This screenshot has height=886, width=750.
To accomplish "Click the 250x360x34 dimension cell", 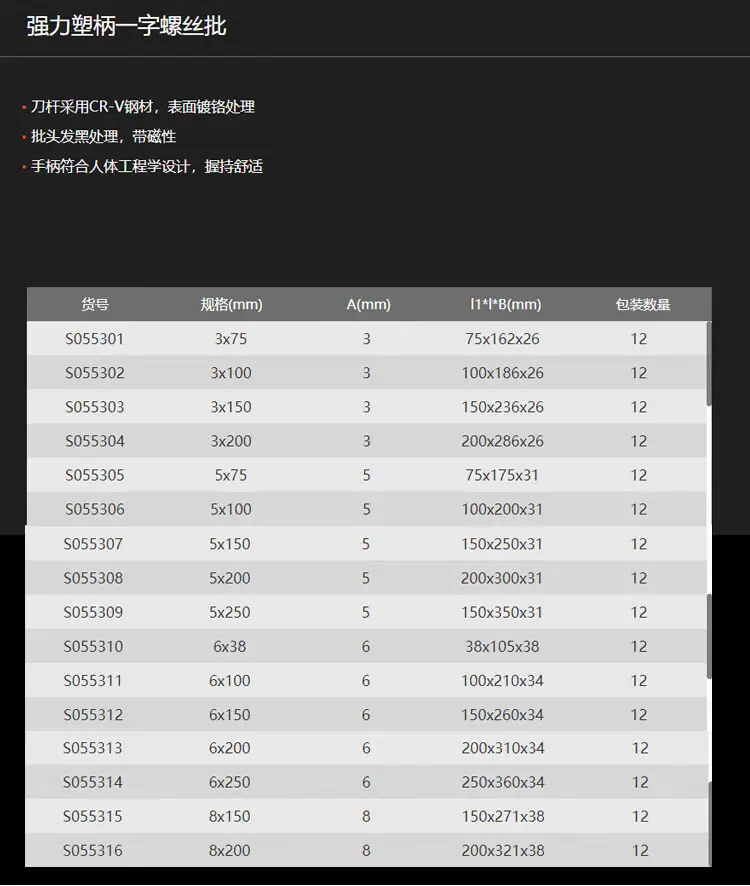I will (503, 783).
